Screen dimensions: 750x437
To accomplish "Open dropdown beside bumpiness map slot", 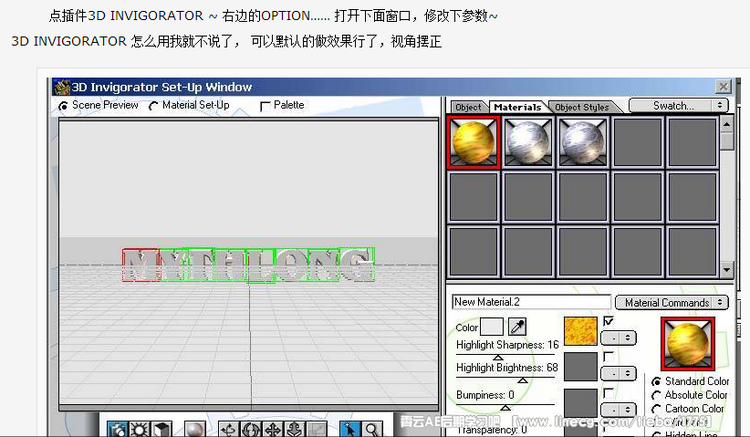I will (618, 410).
